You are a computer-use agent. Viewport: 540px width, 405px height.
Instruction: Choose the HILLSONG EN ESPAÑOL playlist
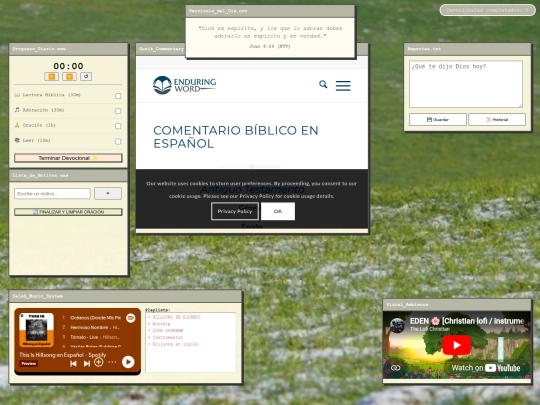tap(177, 317)
